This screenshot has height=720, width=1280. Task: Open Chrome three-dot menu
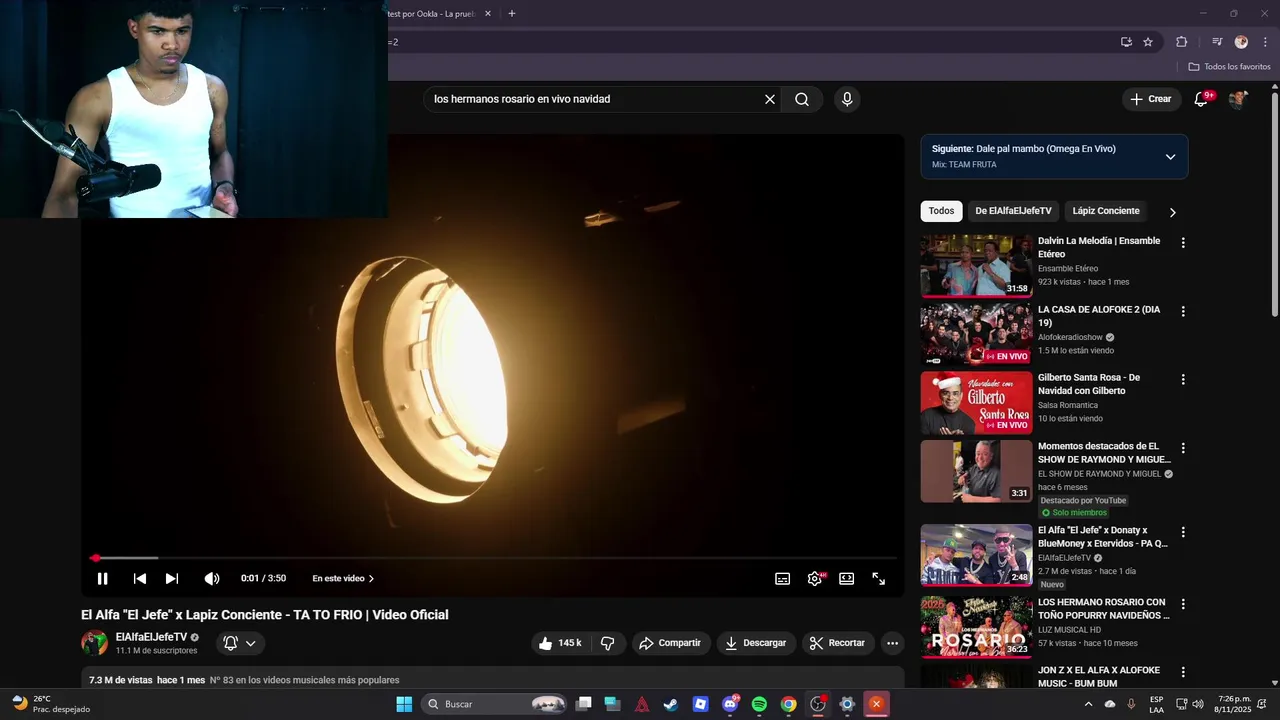[1265, 42]
